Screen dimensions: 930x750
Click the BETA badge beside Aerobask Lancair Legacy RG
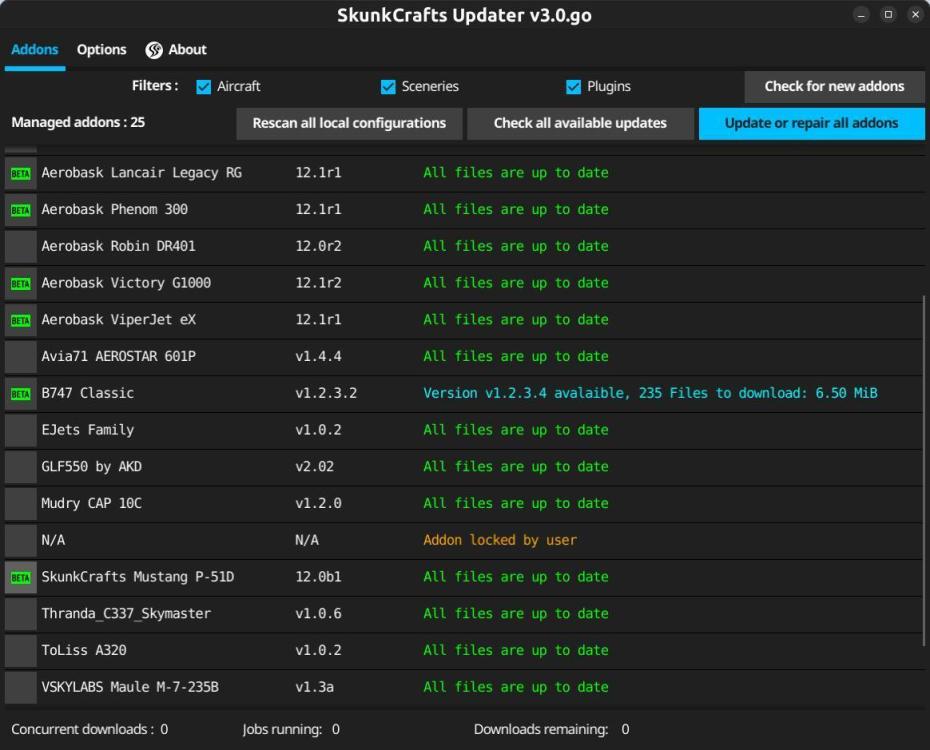(x=20, y=172)
